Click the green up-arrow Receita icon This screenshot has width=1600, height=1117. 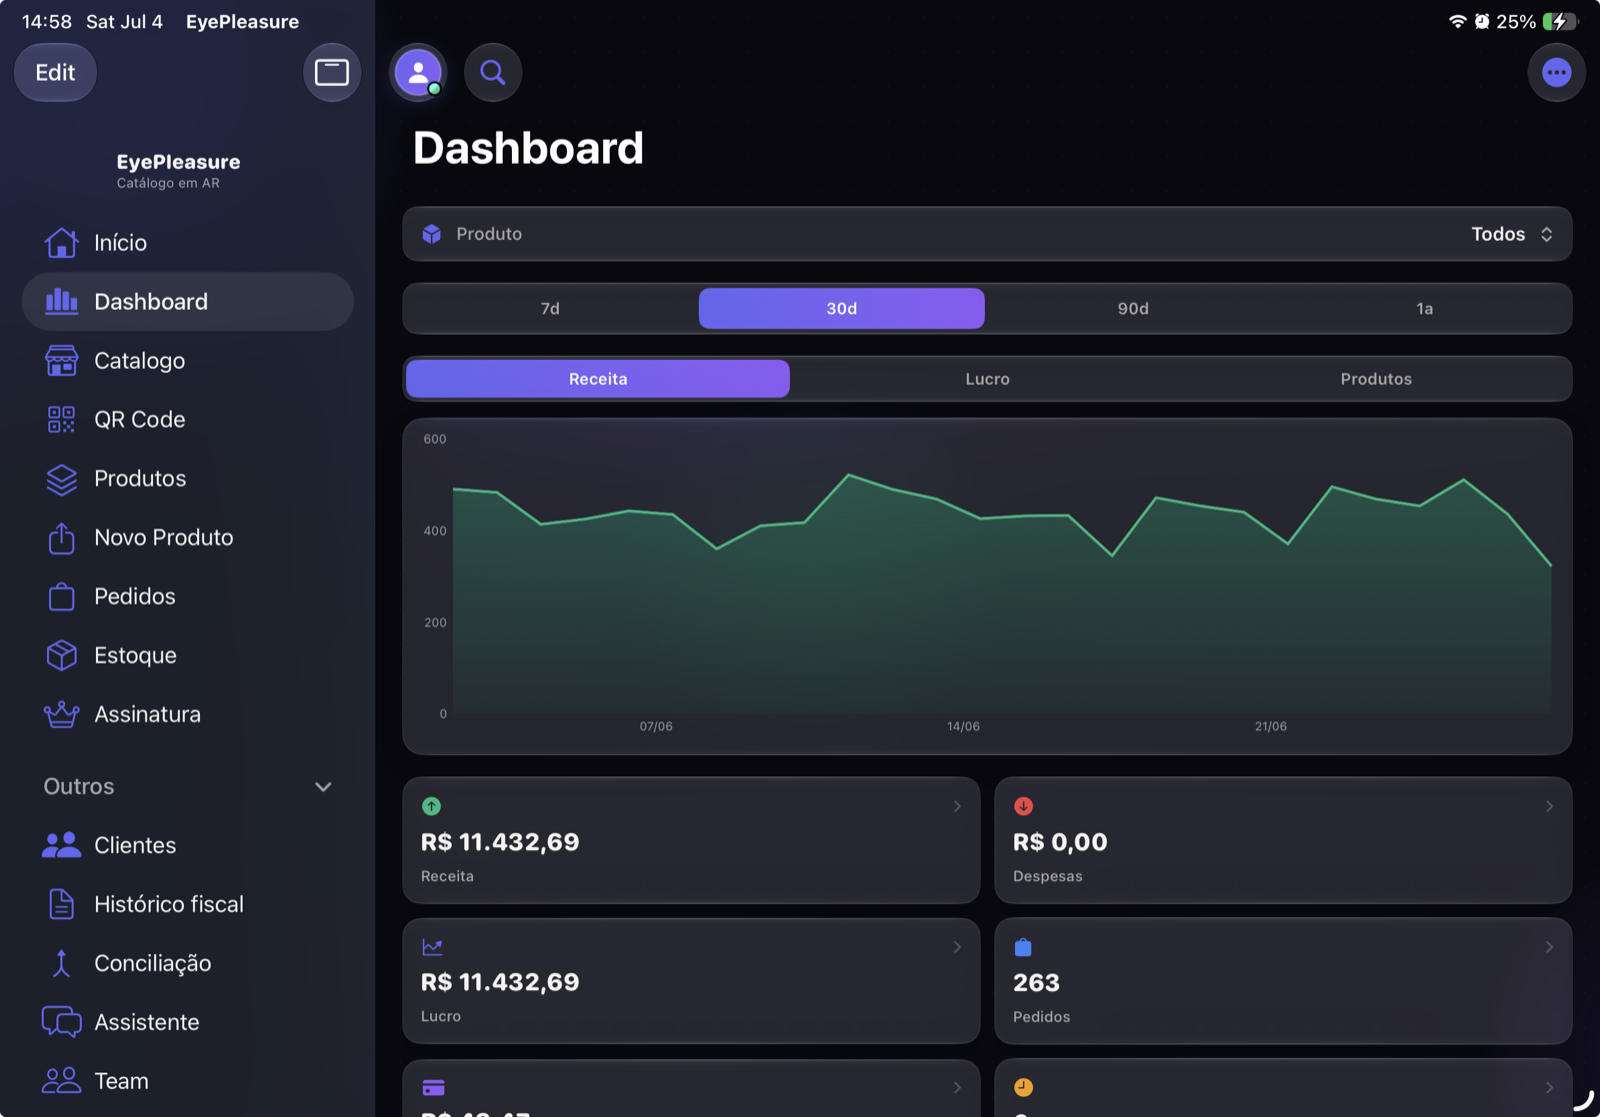tap(431, 806)
